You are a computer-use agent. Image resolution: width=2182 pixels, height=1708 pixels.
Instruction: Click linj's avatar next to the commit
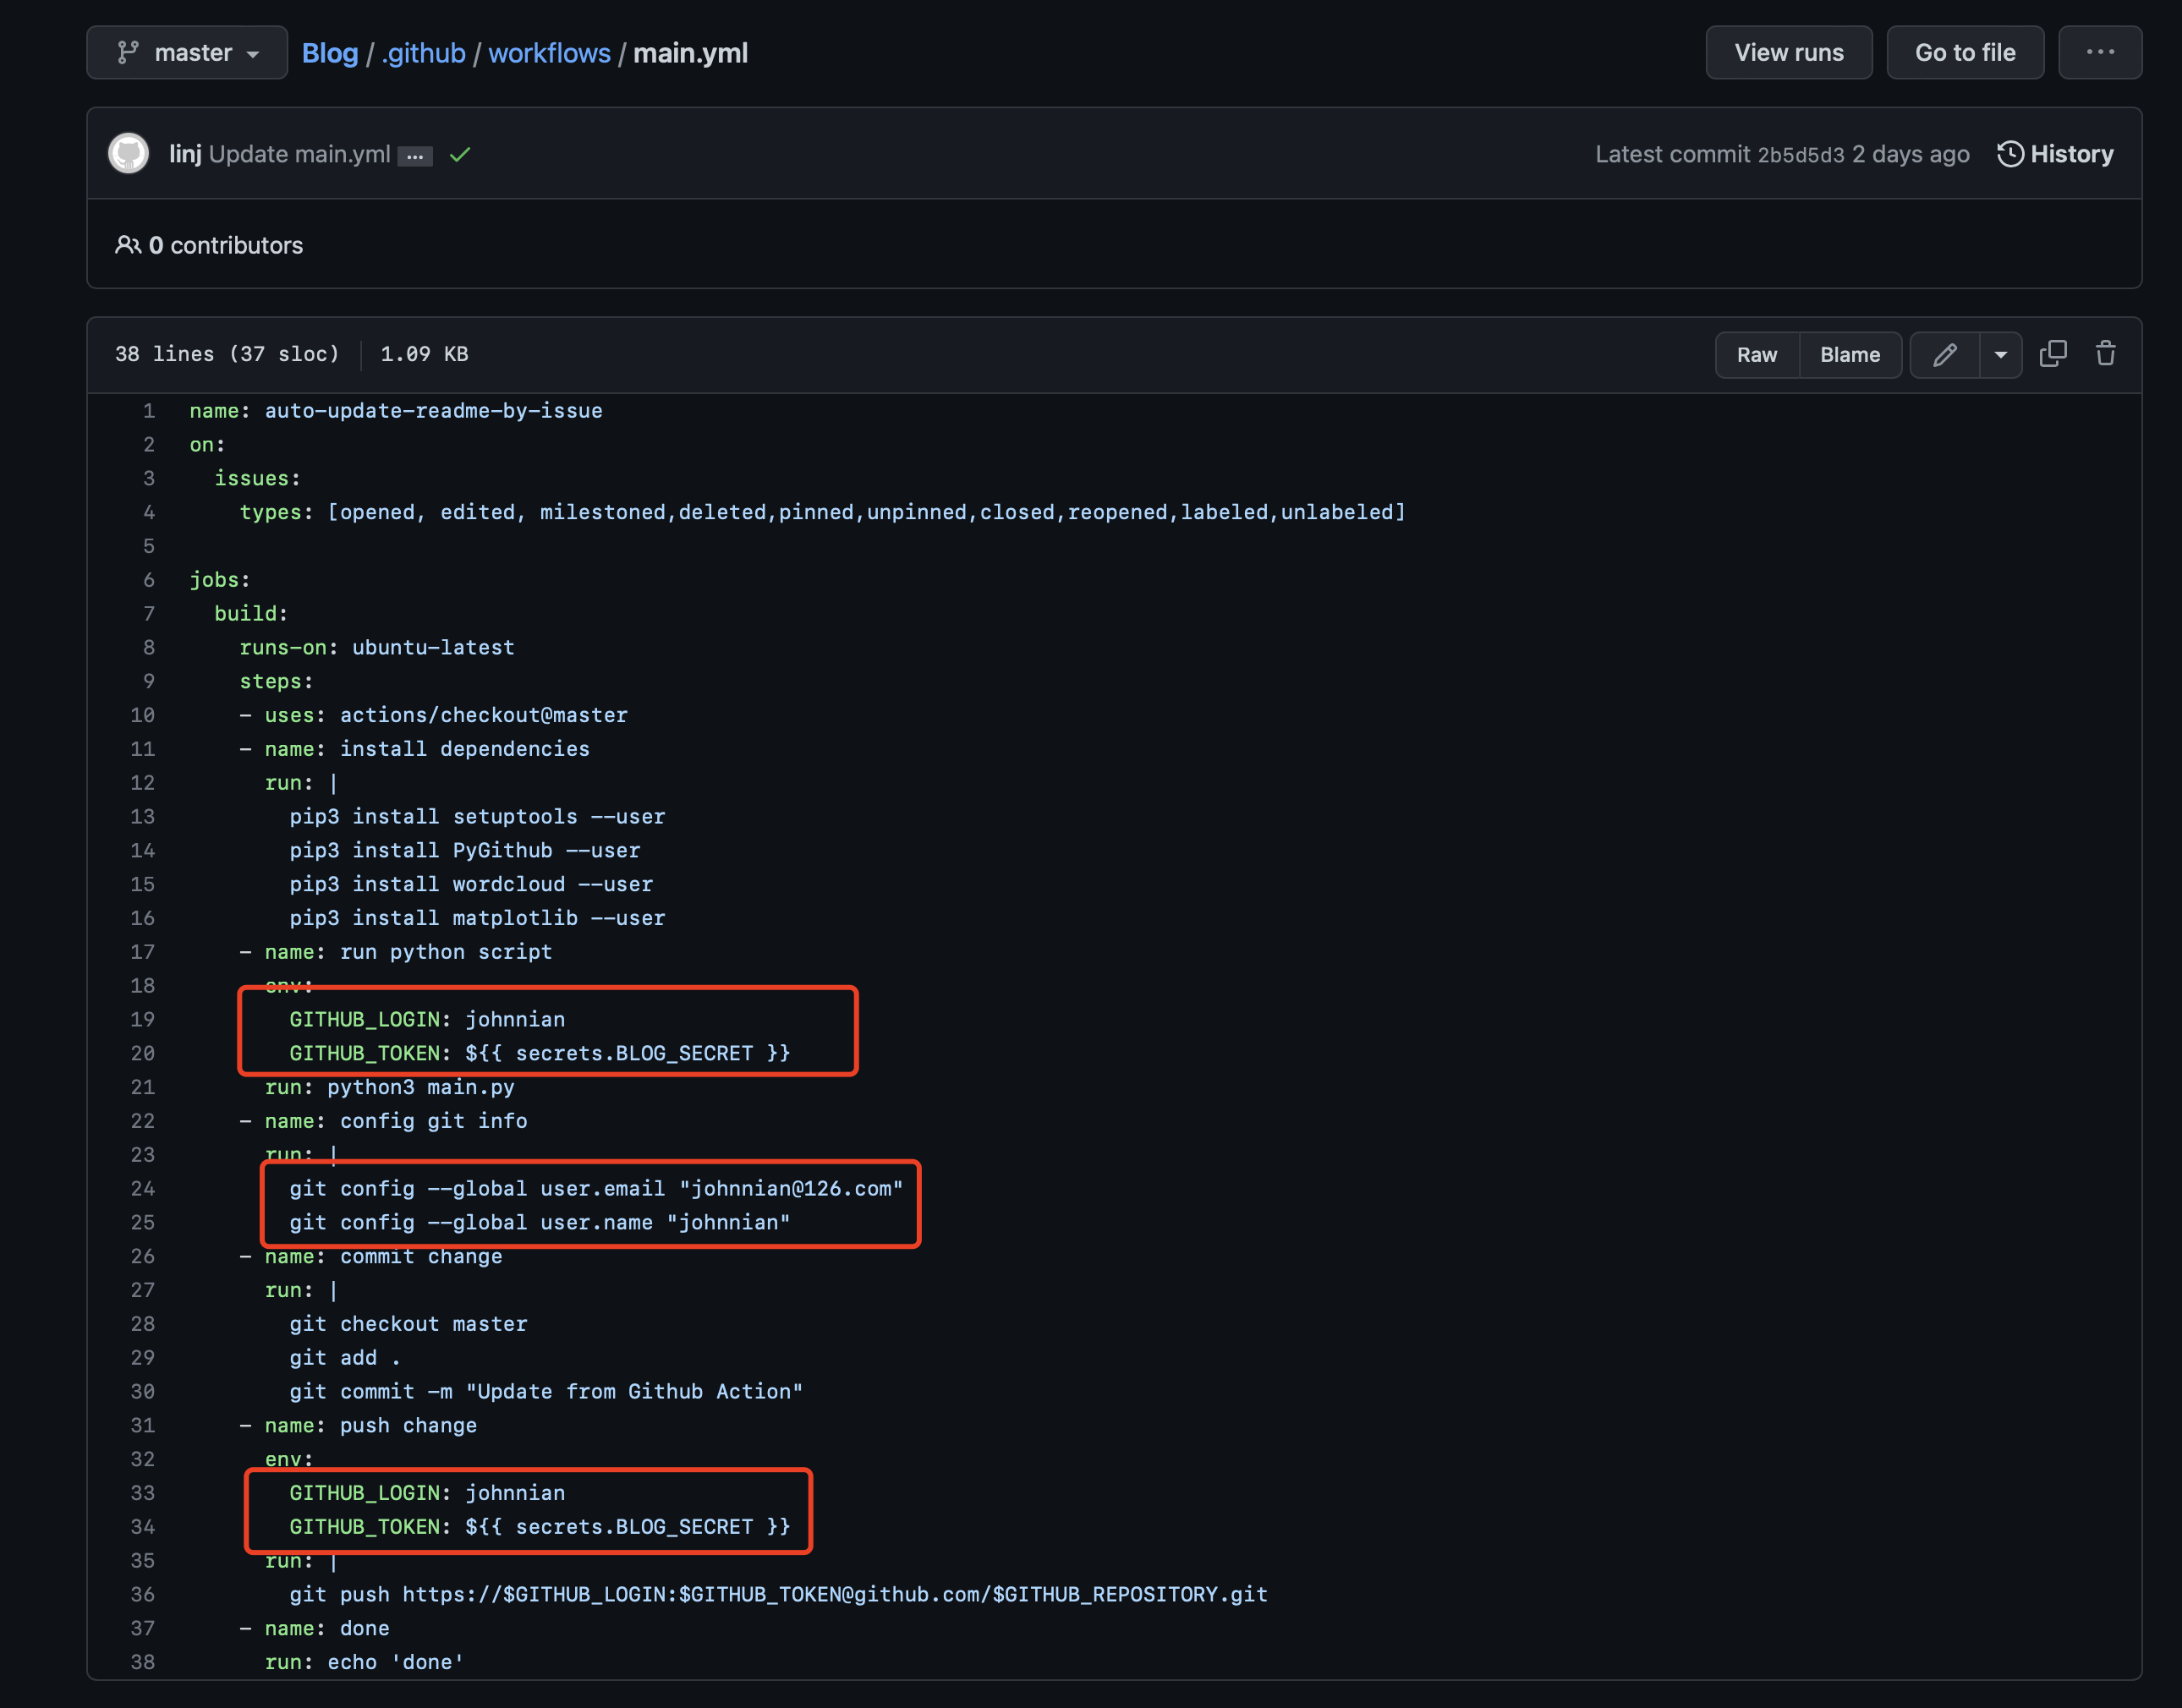(x=128, y=154)
